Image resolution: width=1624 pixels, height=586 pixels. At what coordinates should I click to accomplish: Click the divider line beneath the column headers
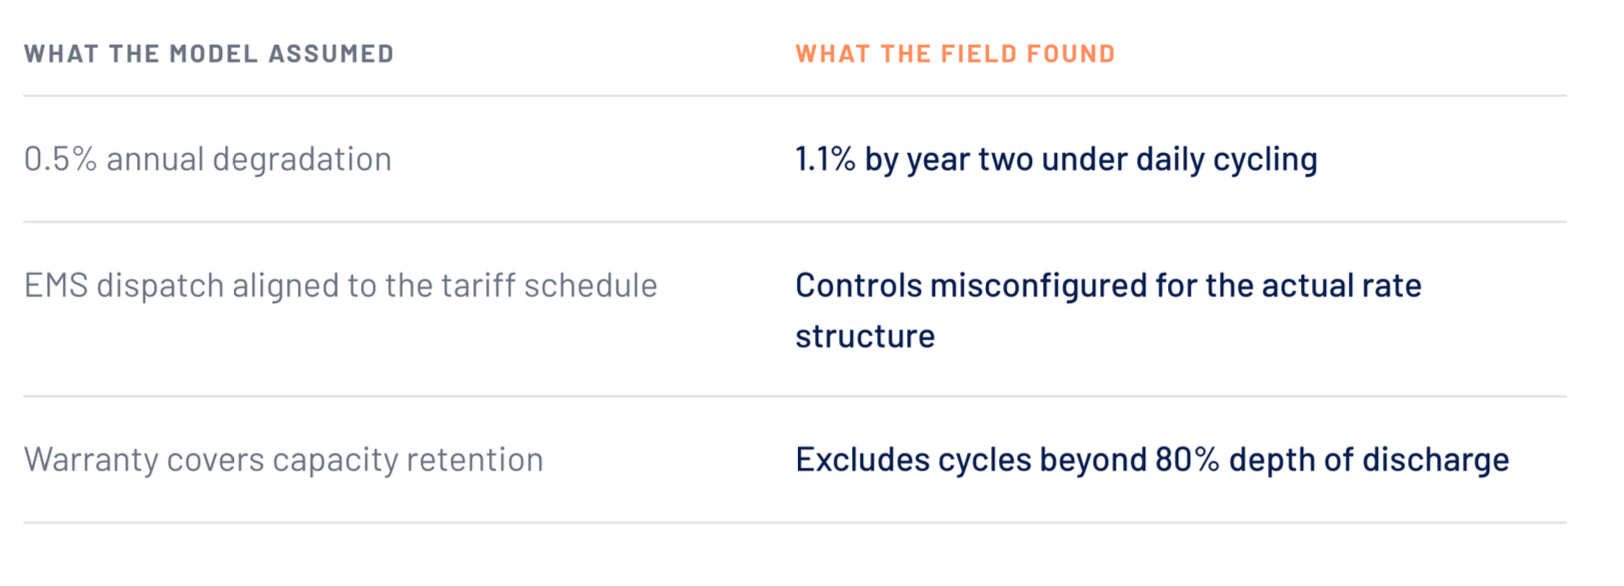pos(795,96)
